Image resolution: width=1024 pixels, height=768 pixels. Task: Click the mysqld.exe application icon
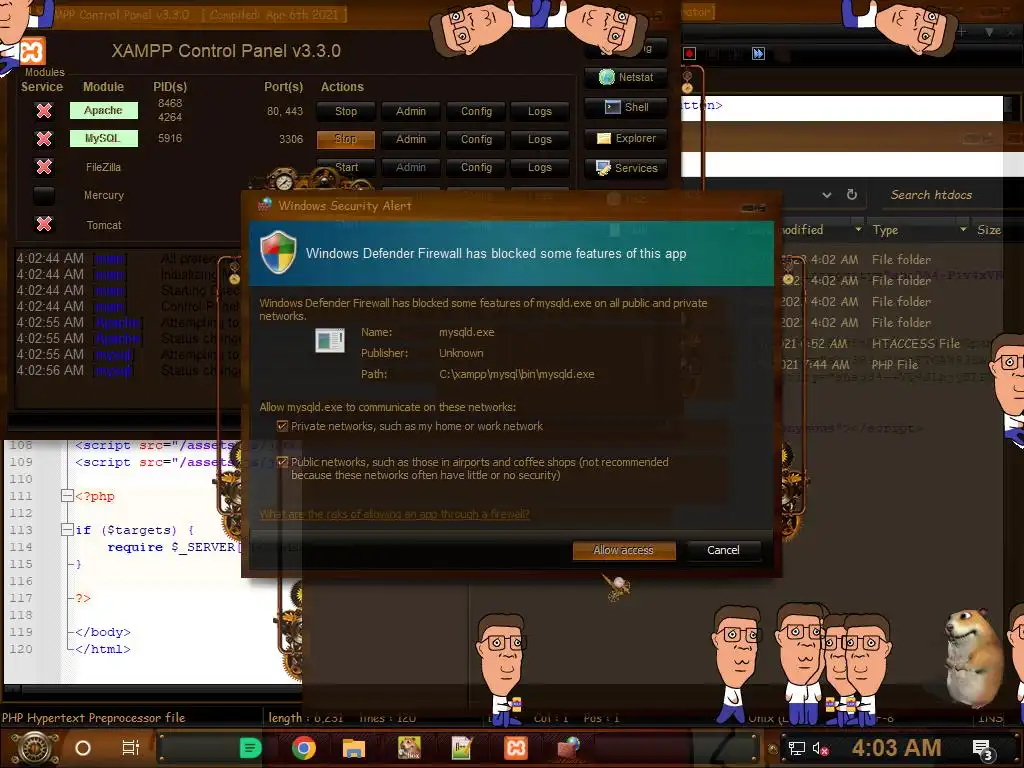(x=330, y=340)
